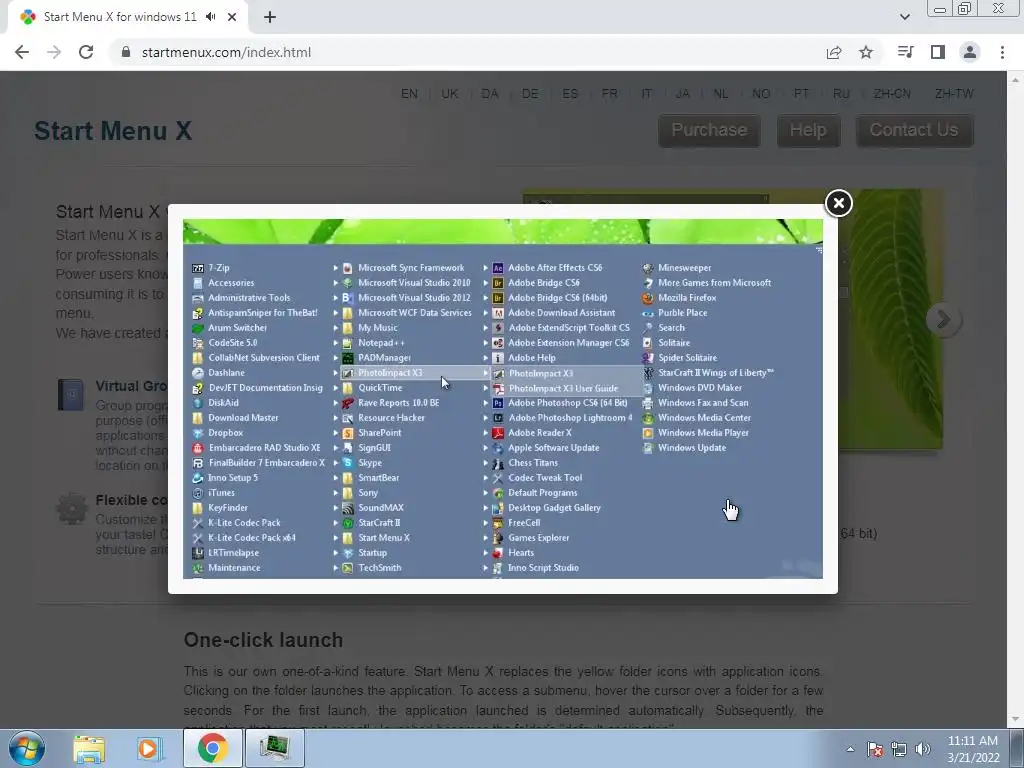The height and width of the screenshot is (768, 1024).
Task: Click the browser Back arrow
Action: pyautogui.click(x=22, y=52)
